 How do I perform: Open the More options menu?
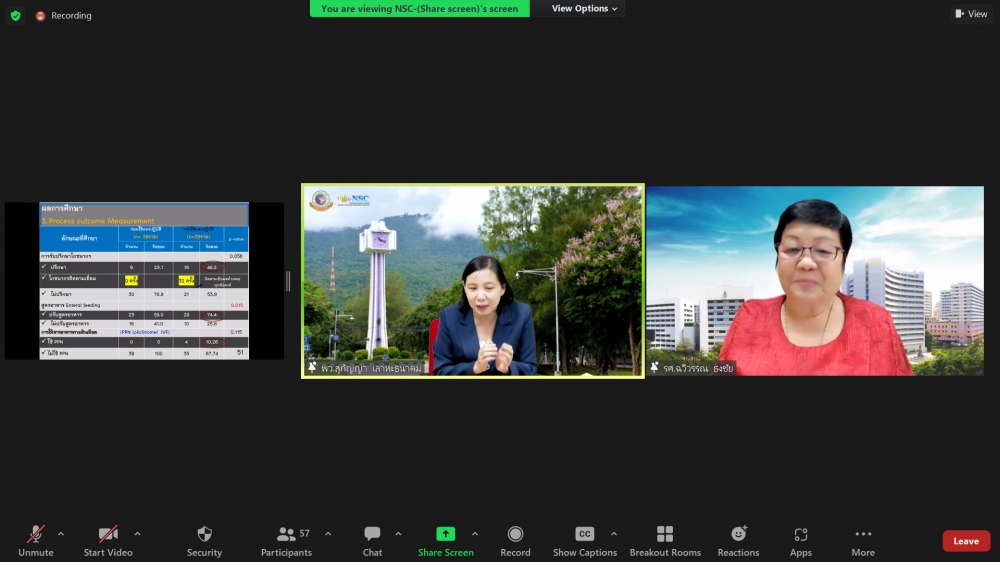pos(863,540)
